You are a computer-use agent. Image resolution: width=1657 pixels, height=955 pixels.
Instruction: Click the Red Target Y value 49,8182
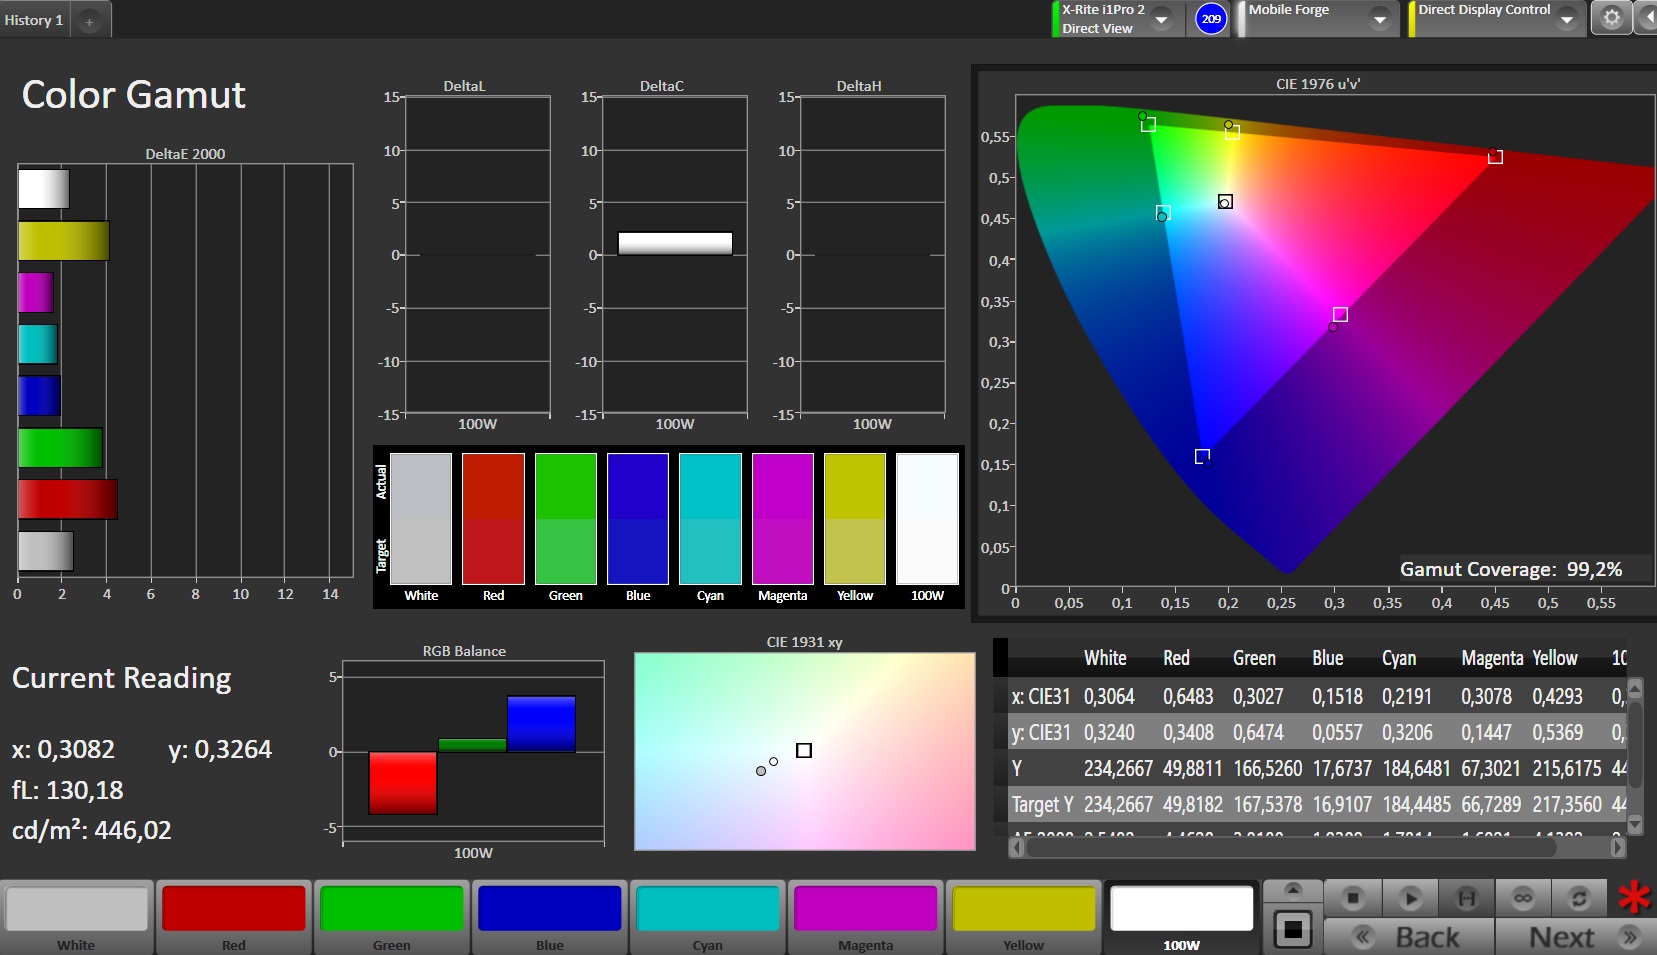point(1193,804)
